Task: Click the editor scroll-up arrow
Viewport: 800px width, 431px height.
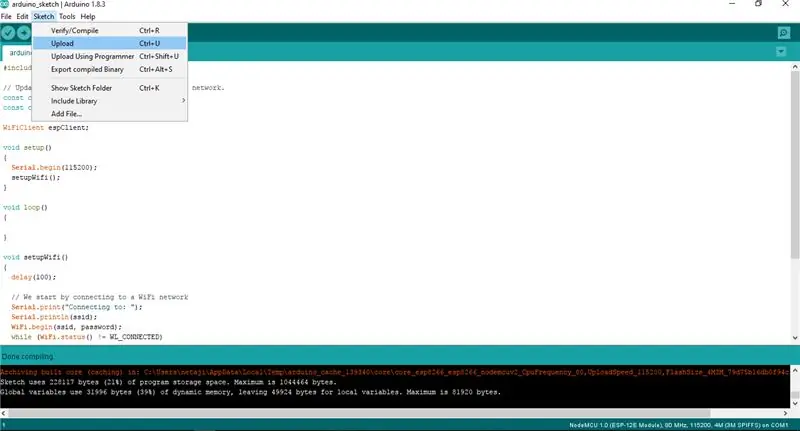Action: coord(795,67)
